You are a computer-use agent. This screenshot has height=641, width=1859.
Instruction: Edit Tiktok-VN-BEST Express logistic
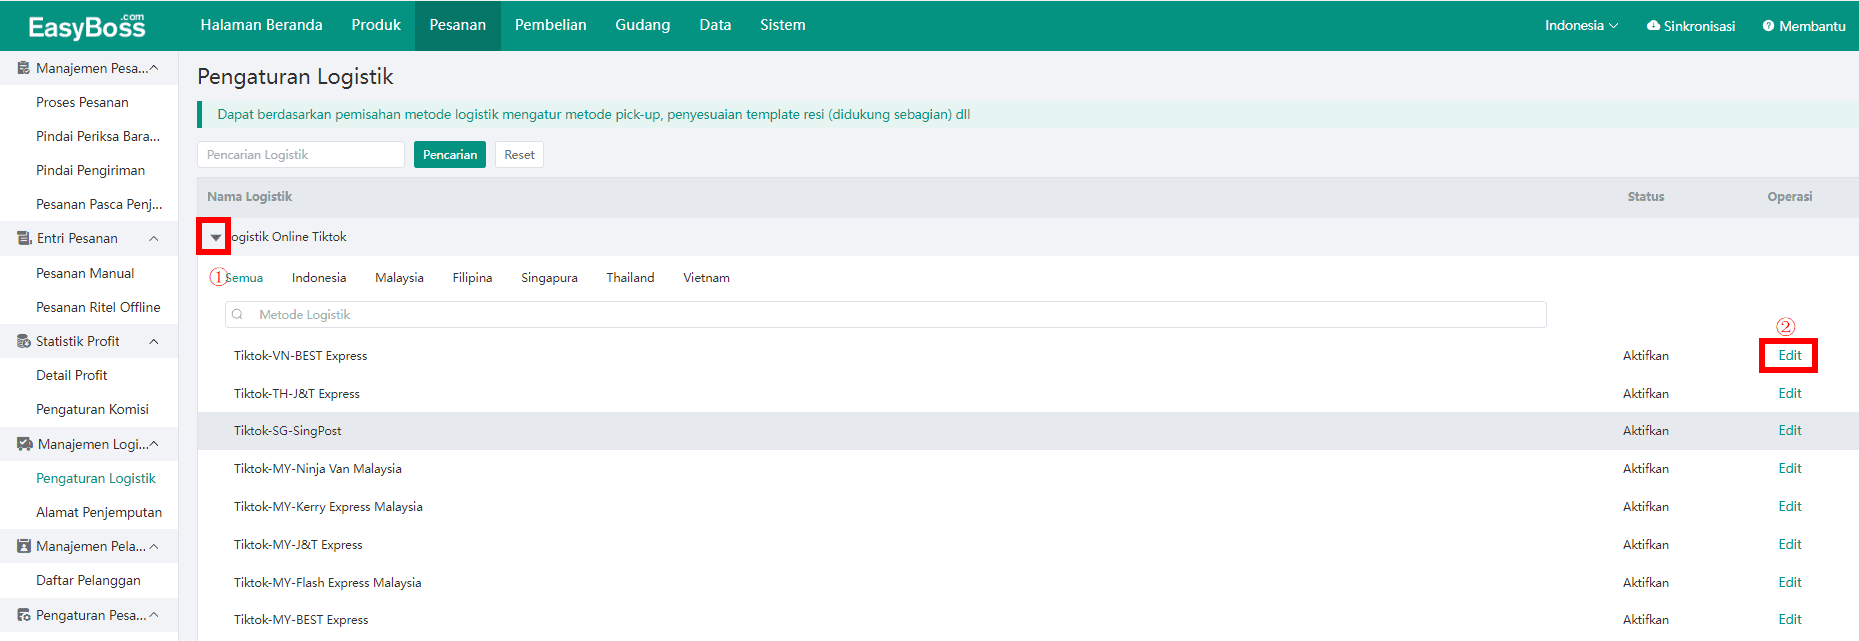1790,355
